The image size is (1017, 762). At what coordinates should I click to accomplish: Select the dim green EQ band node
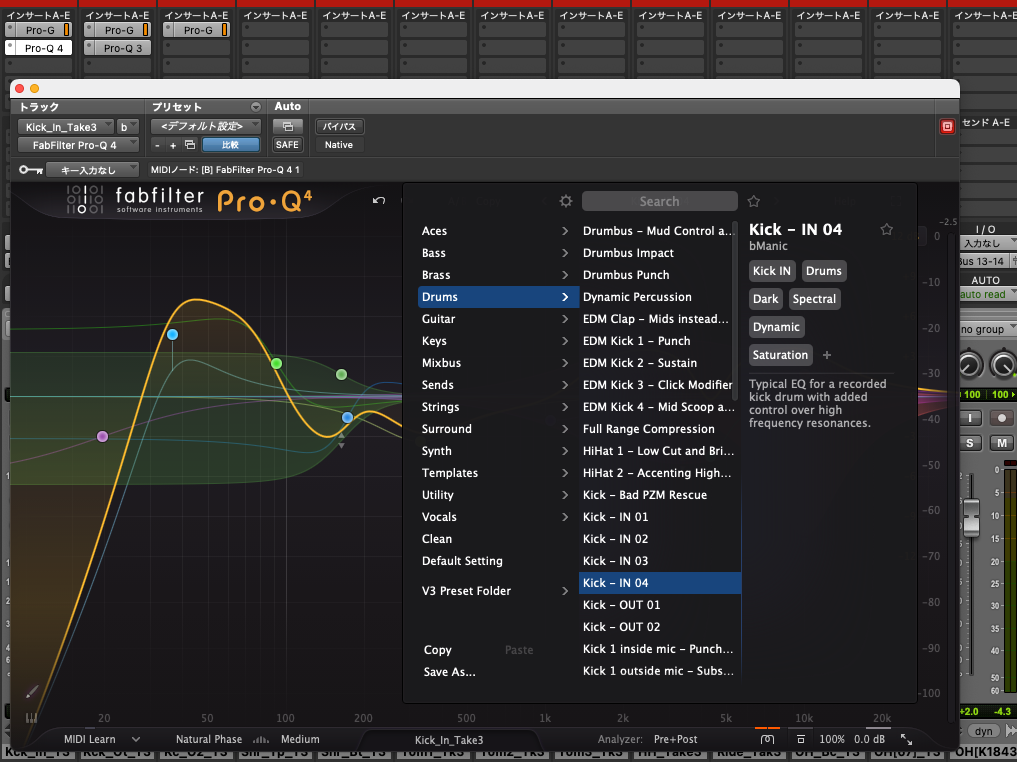341,374
